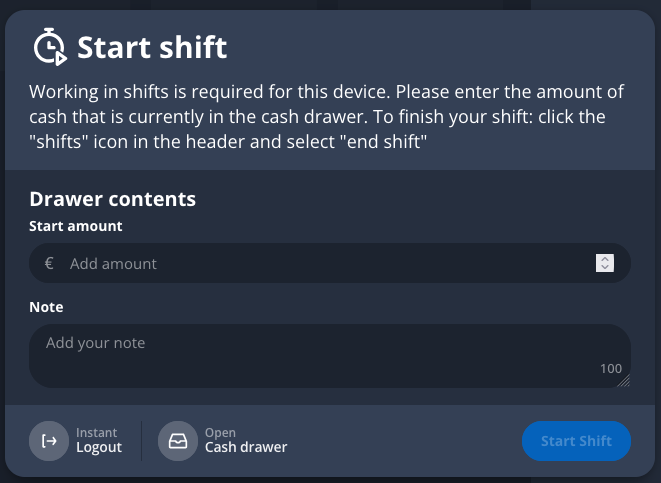Click the note field resize handle
Image resolution: width=661 pixels, height=483 pixels.
tap(623, 381)
